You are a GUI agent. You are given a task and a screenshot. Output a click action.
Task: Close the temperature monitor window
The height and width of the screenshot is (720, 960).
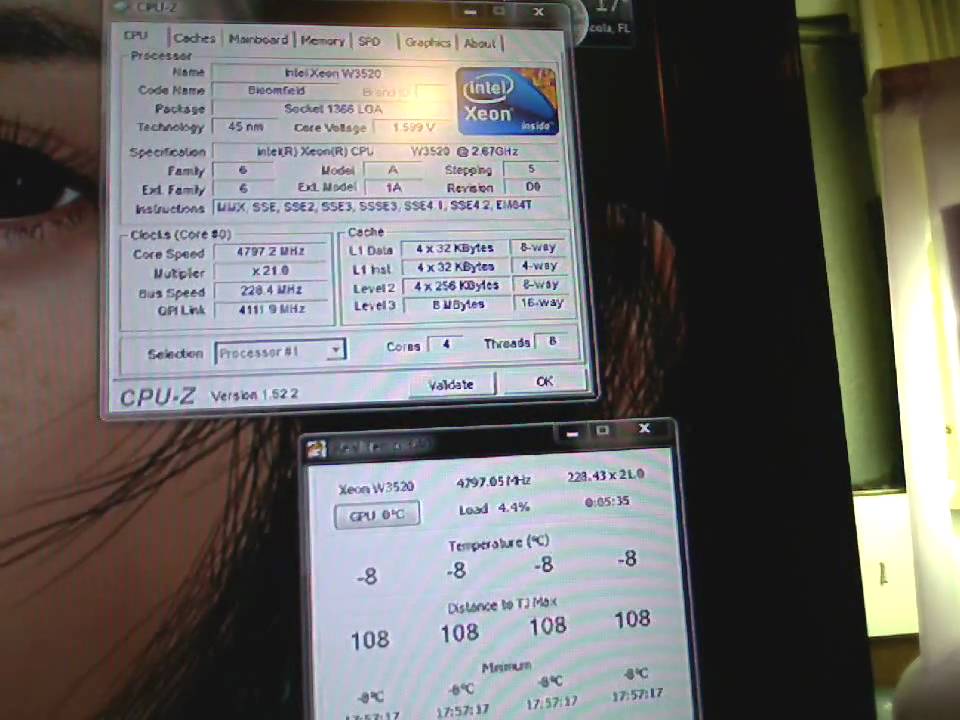click(645, 429)
